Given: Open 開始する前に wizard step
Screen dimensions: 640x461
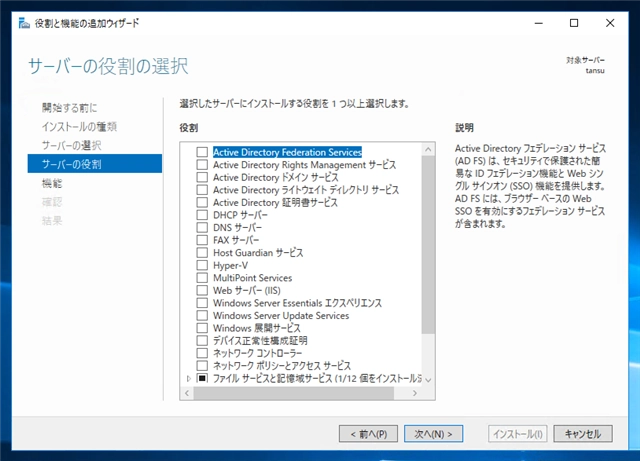Looking at the screenshot, I should (x=69, y=108).
